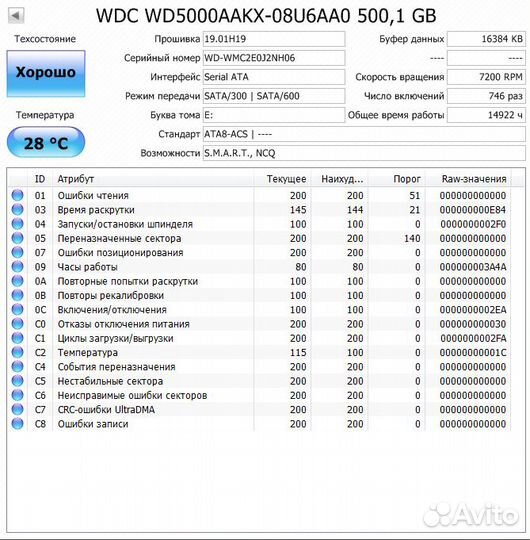Select status icon of Нестабильные сектора row
530x540 pixels.
[18, 381]
